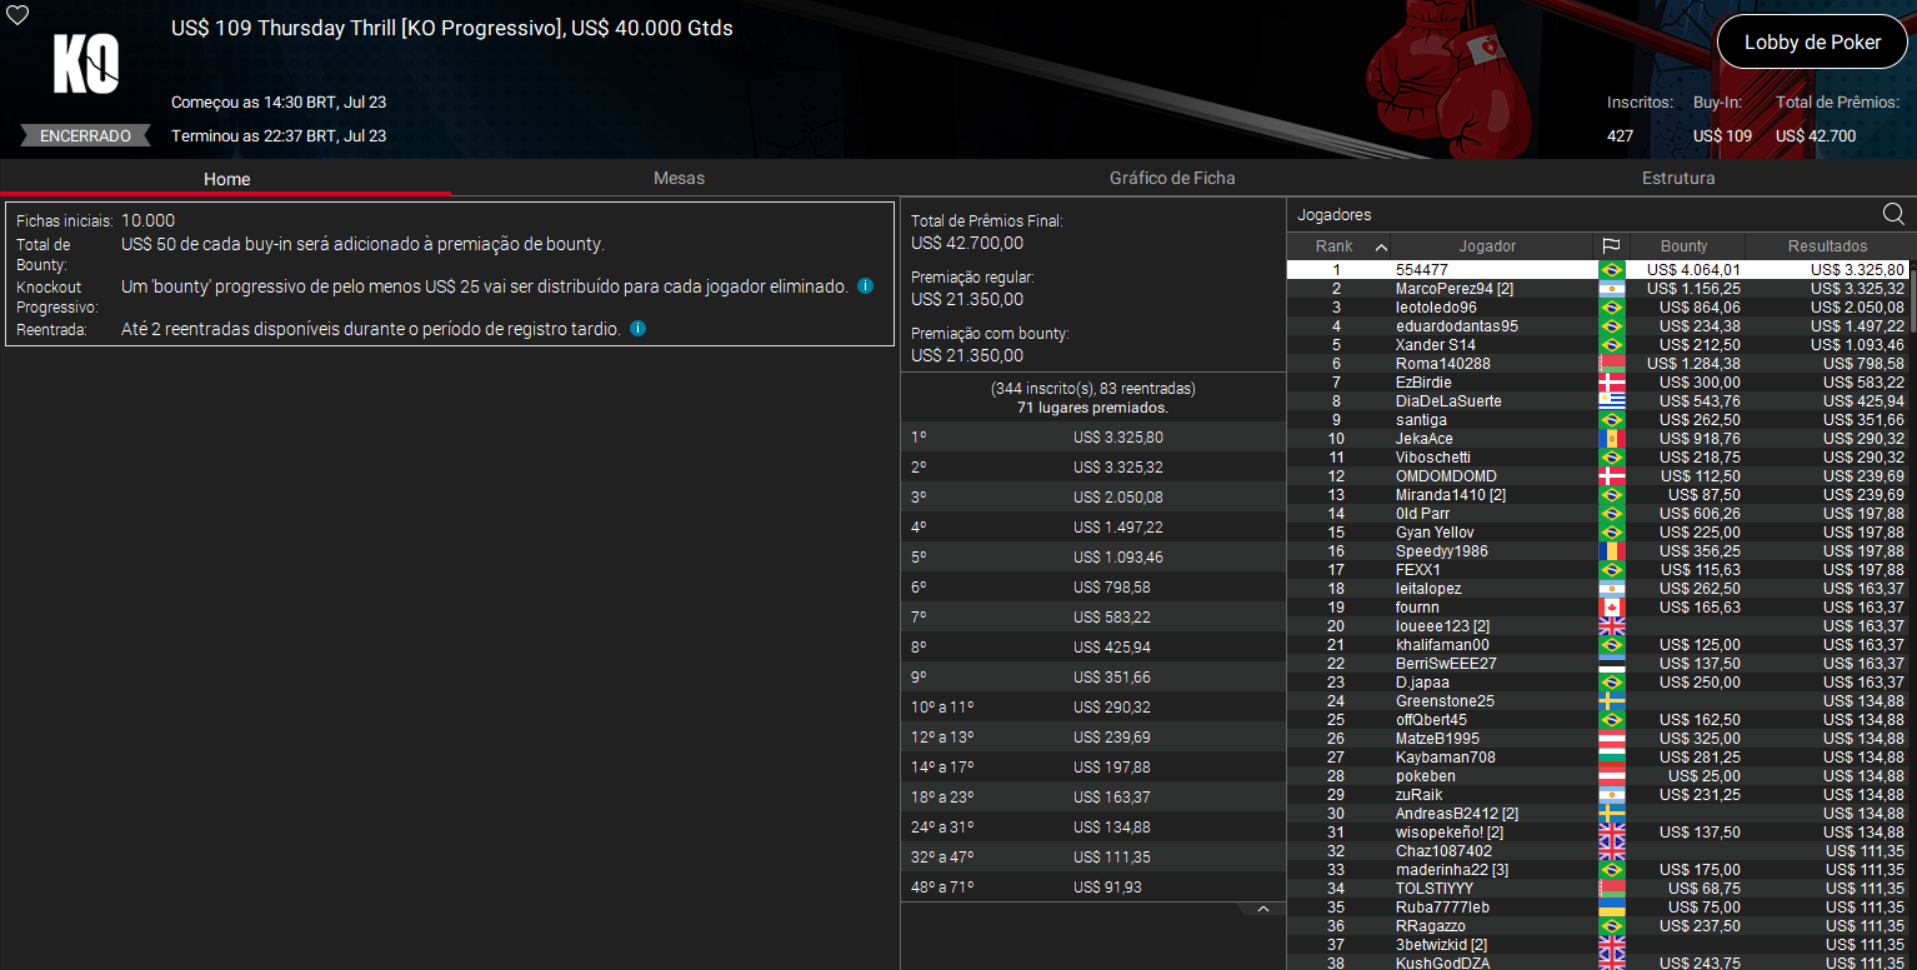Sort by Bounty column header
Viewport: 1917px width, 970px height.
coord(1684,246)
